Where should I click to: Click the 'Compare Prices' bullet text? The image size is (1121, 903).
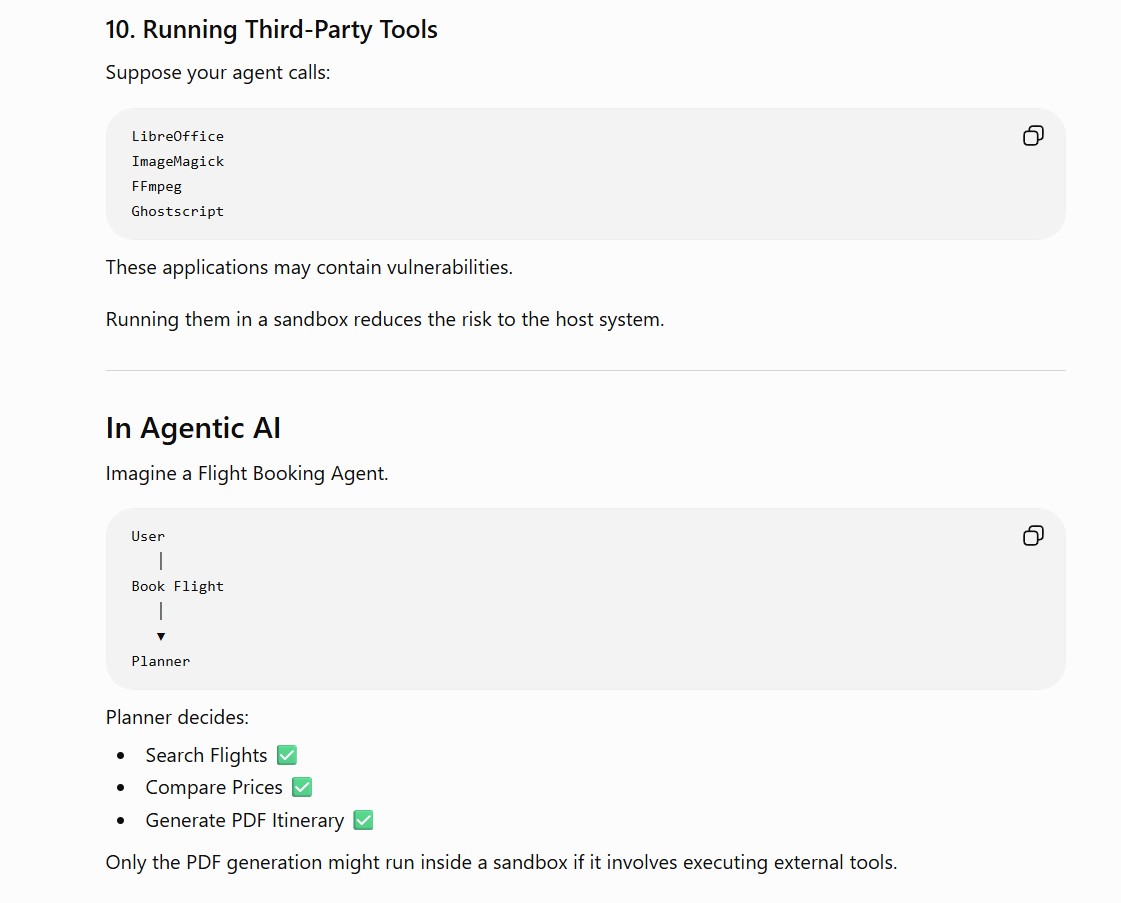point(214,787)
